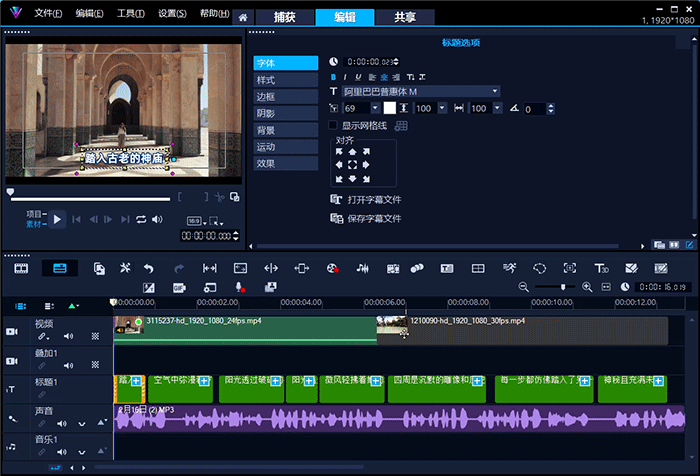Align title to center of screen
The image size is (700, 476).
click(x=352, y=165)
